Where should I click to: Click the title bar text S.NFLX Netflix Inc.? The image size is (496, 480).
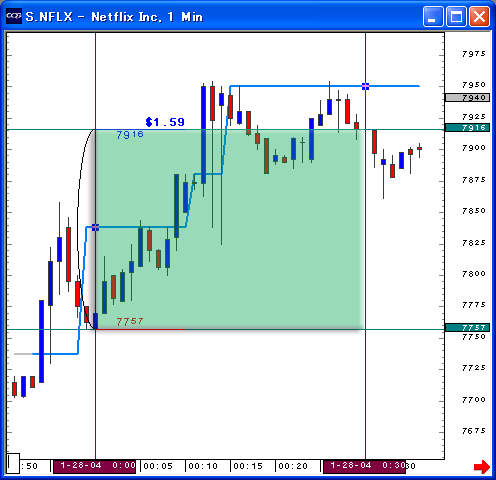(x=114, y=17)
